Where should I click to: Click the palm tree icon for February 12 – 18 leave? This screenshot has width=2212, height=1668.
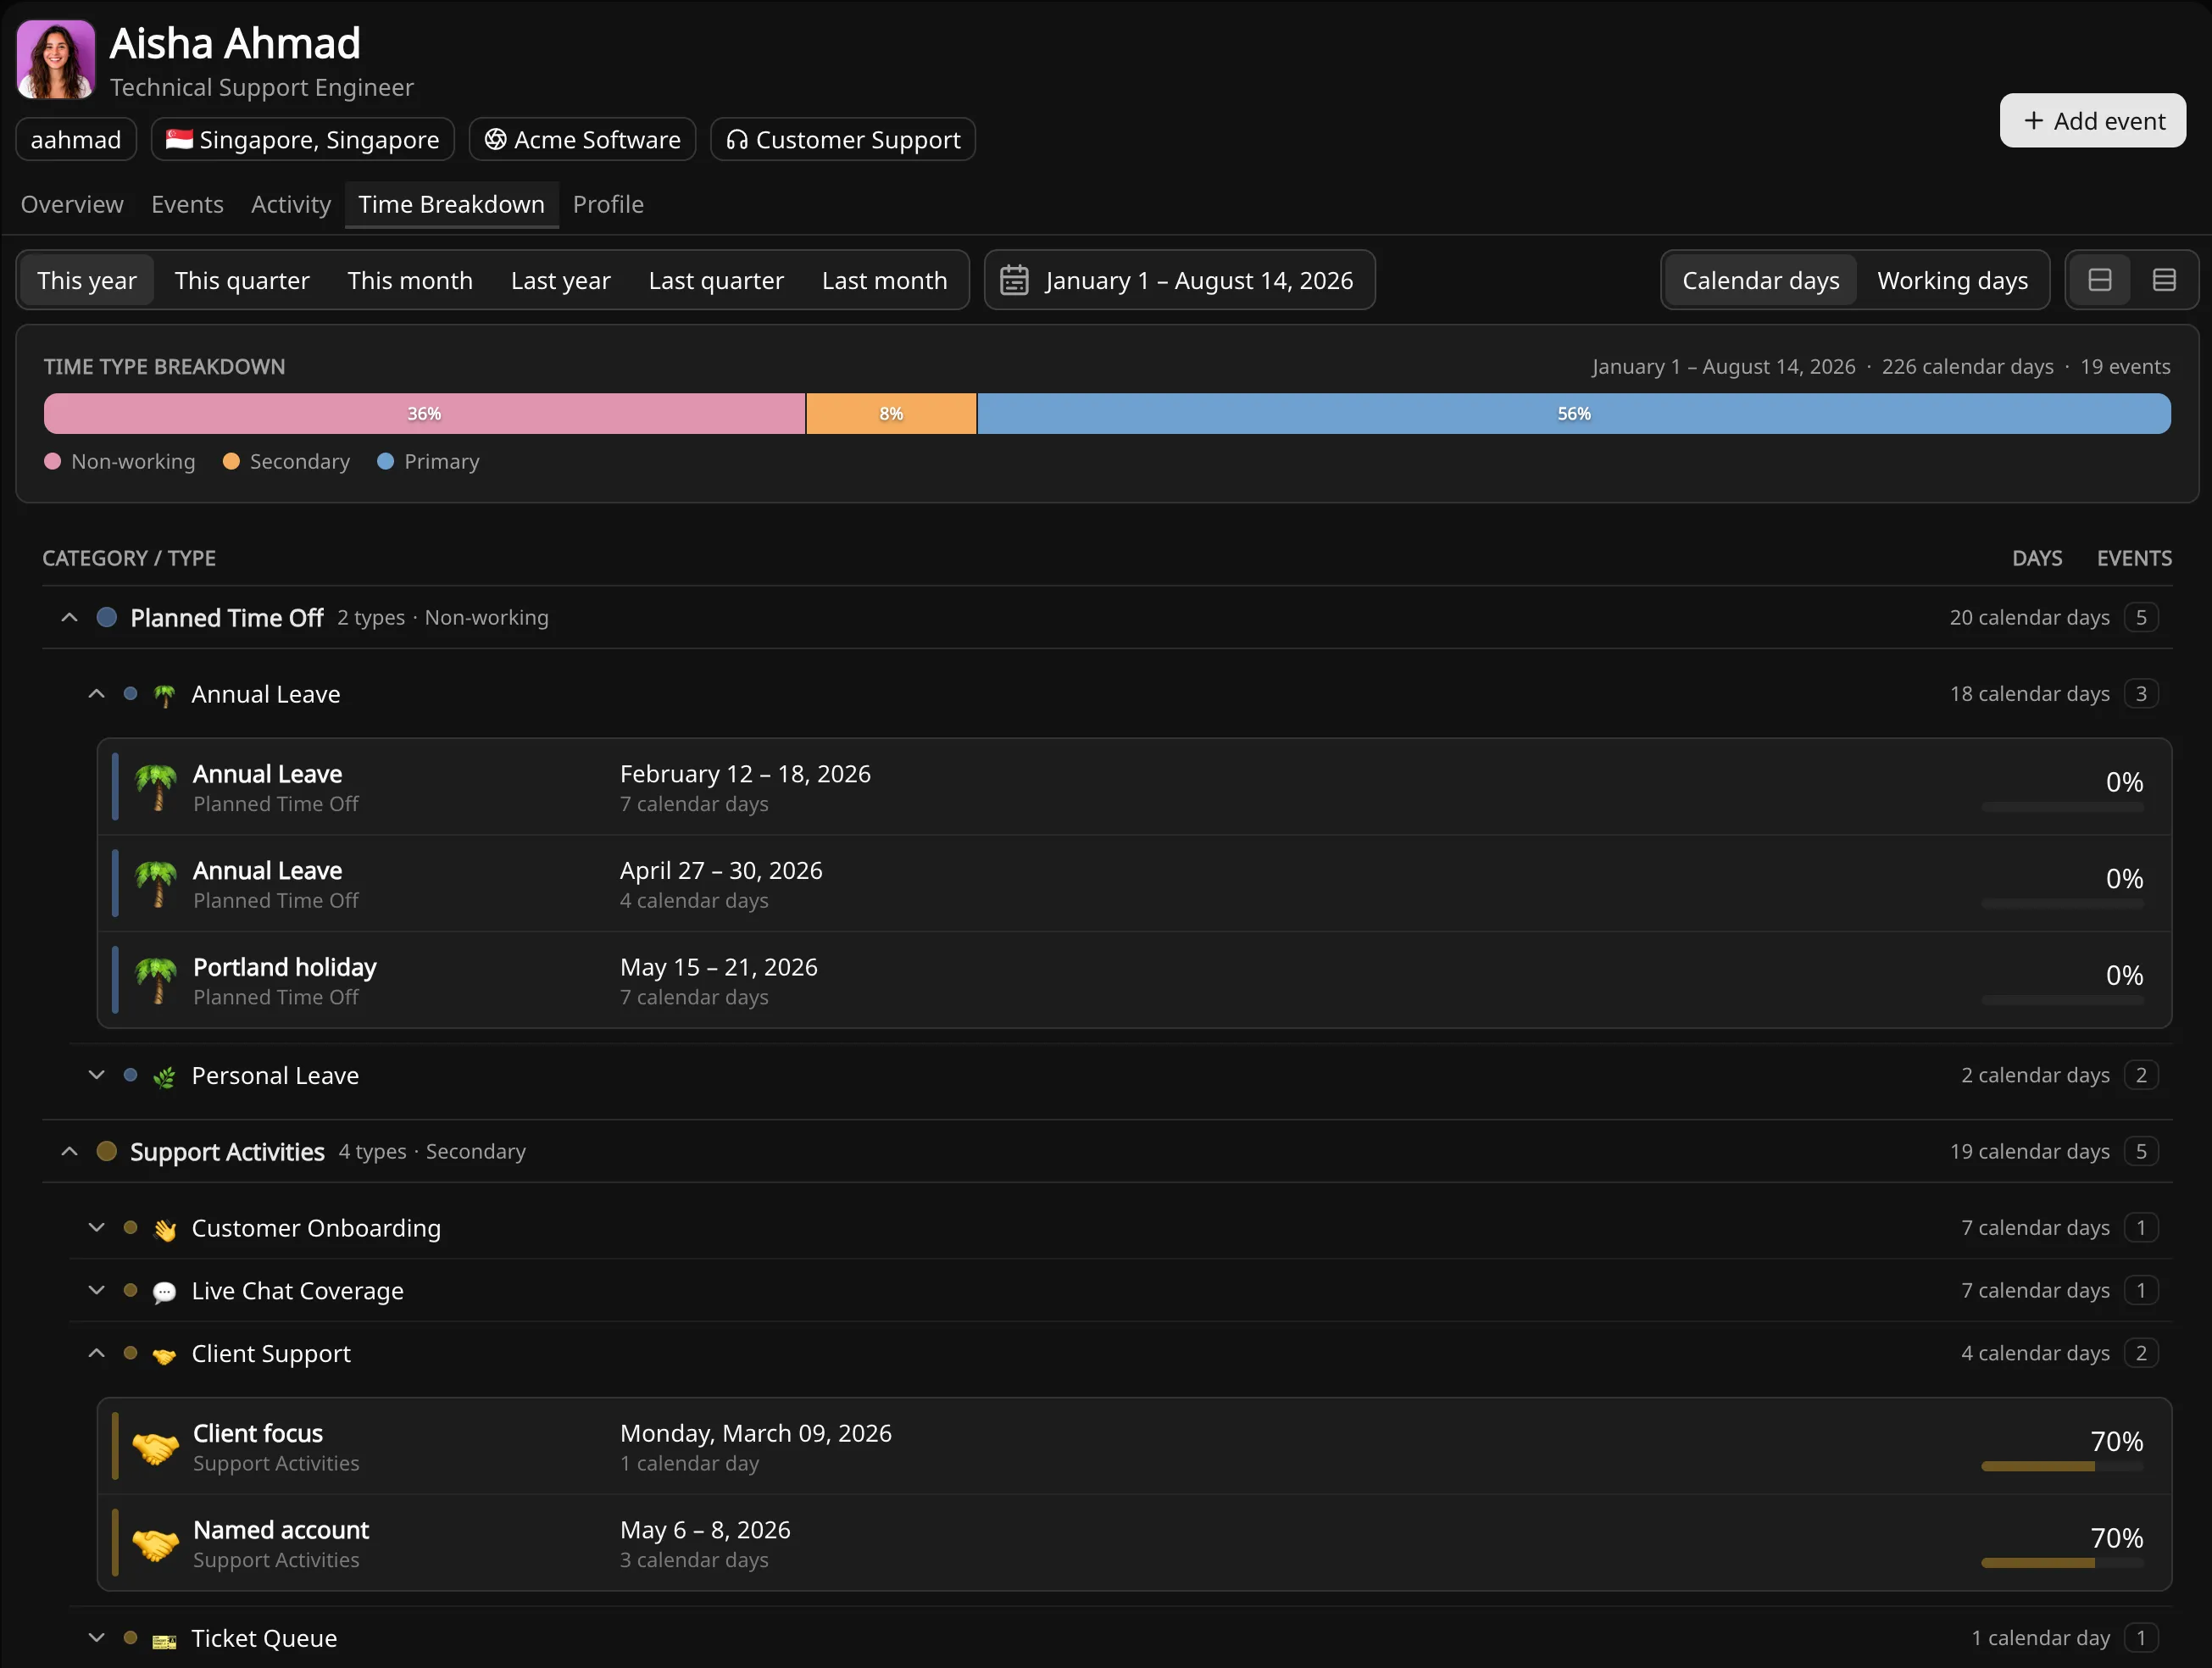tap(156, 787)
